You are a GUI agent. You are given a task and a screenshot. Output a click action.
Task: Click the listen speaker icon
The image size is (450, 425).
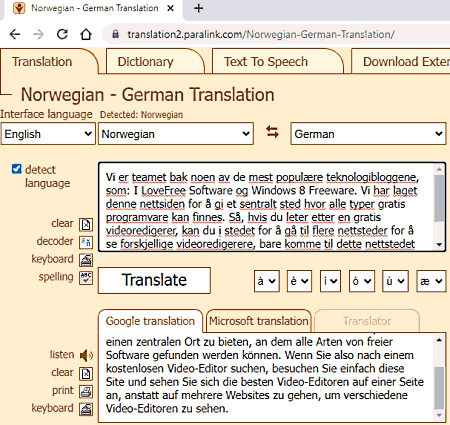point(86,355)
